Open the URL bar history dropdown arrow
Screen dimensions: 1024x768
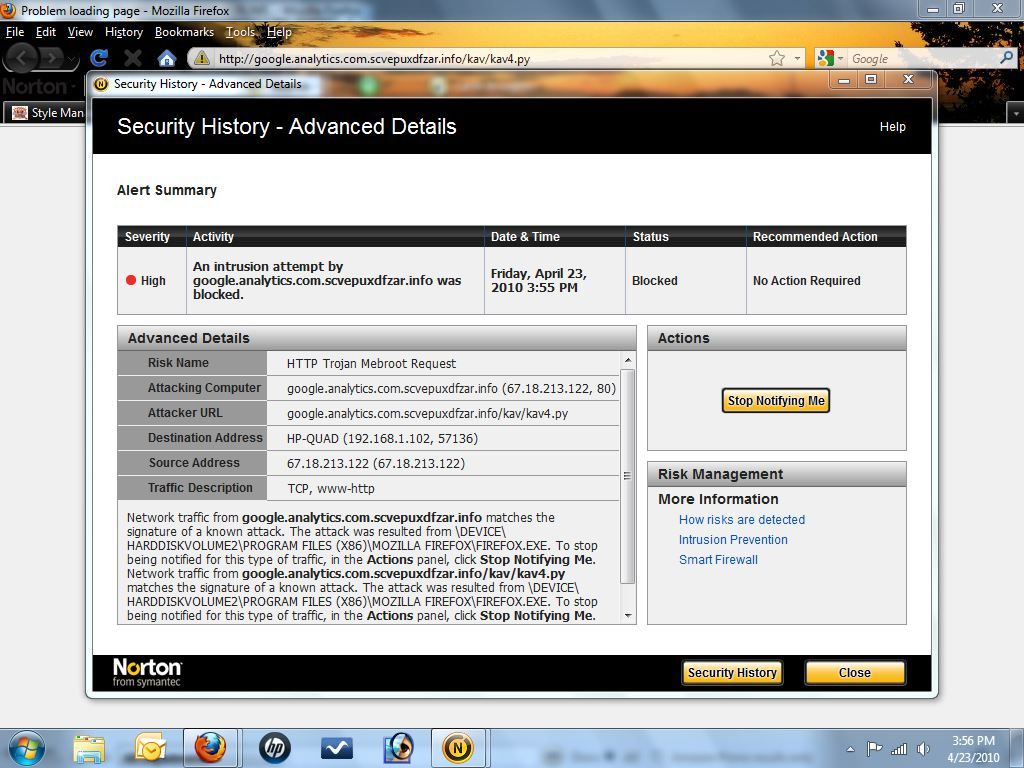tap(797, 59)
